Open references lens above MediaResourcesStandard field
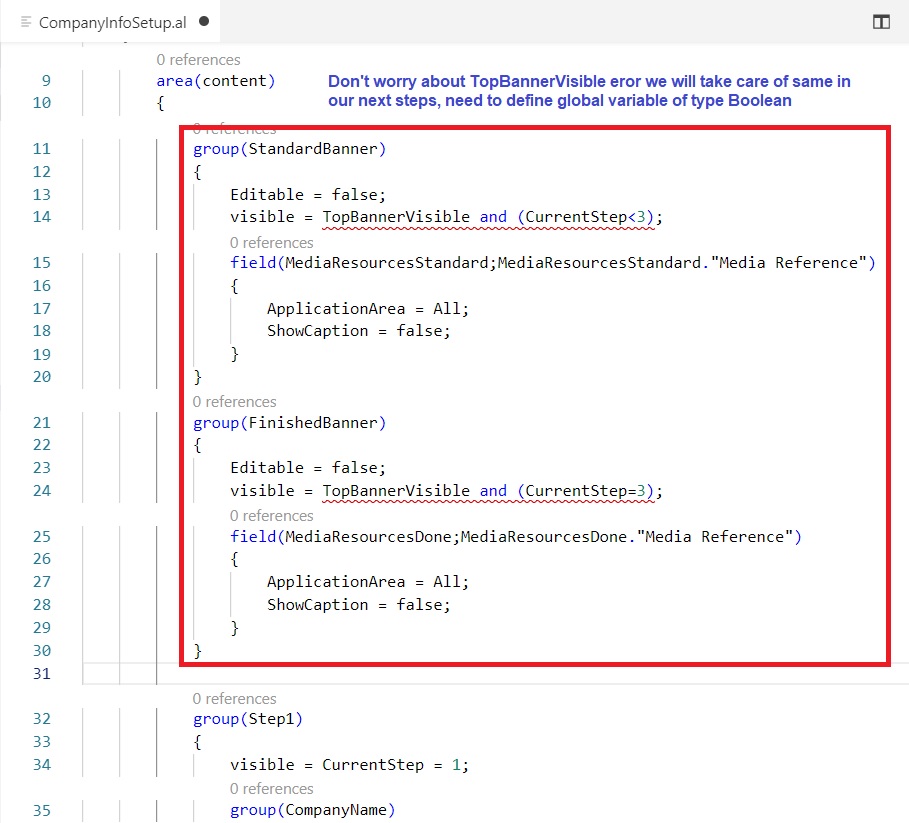Viewport: 909px width, 823px height. pos(271,242)
